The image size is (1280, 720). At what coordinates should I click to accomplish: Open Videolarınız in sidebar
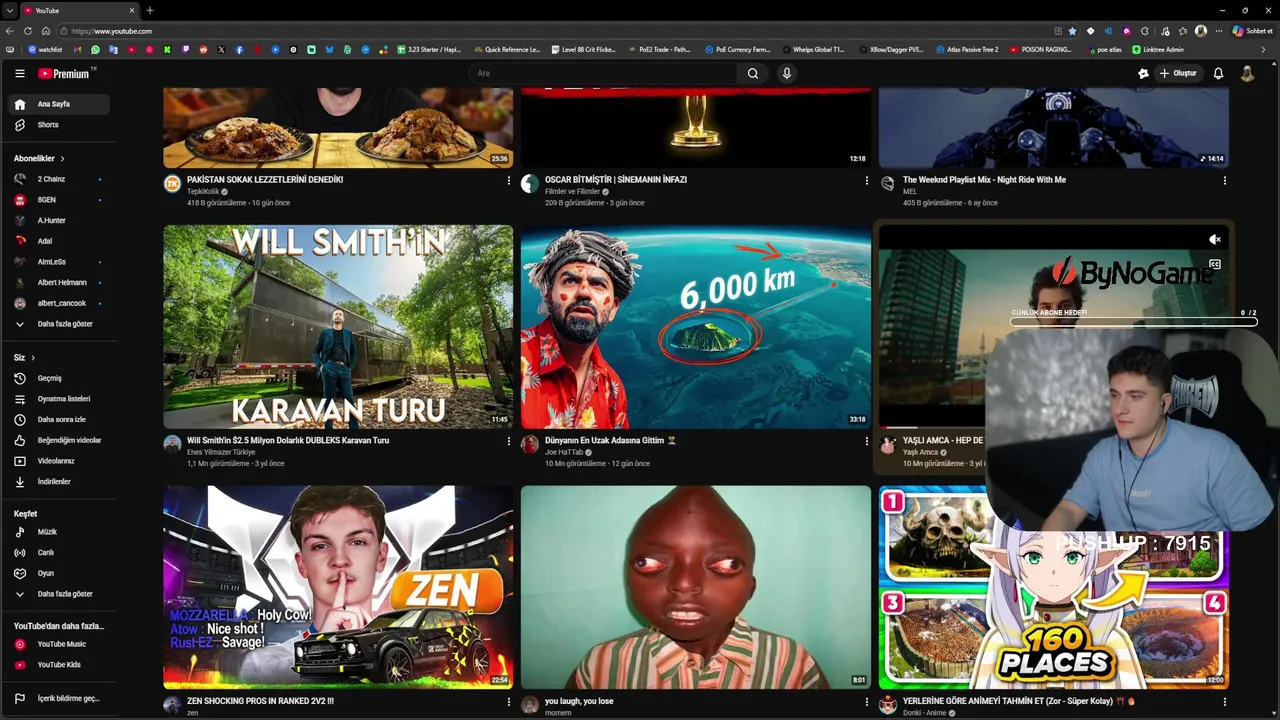coord(59,461)
